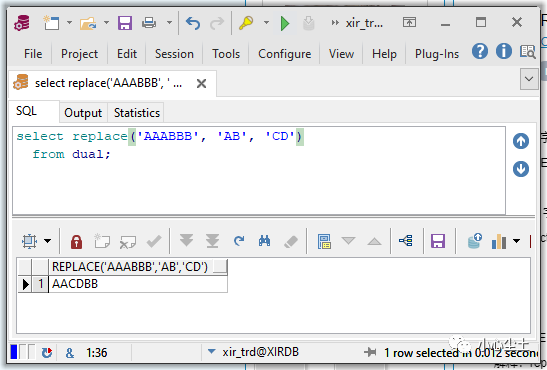Toggle single record view icon
The height and width of the screenshot is (370, 547).
click(324, 241)
